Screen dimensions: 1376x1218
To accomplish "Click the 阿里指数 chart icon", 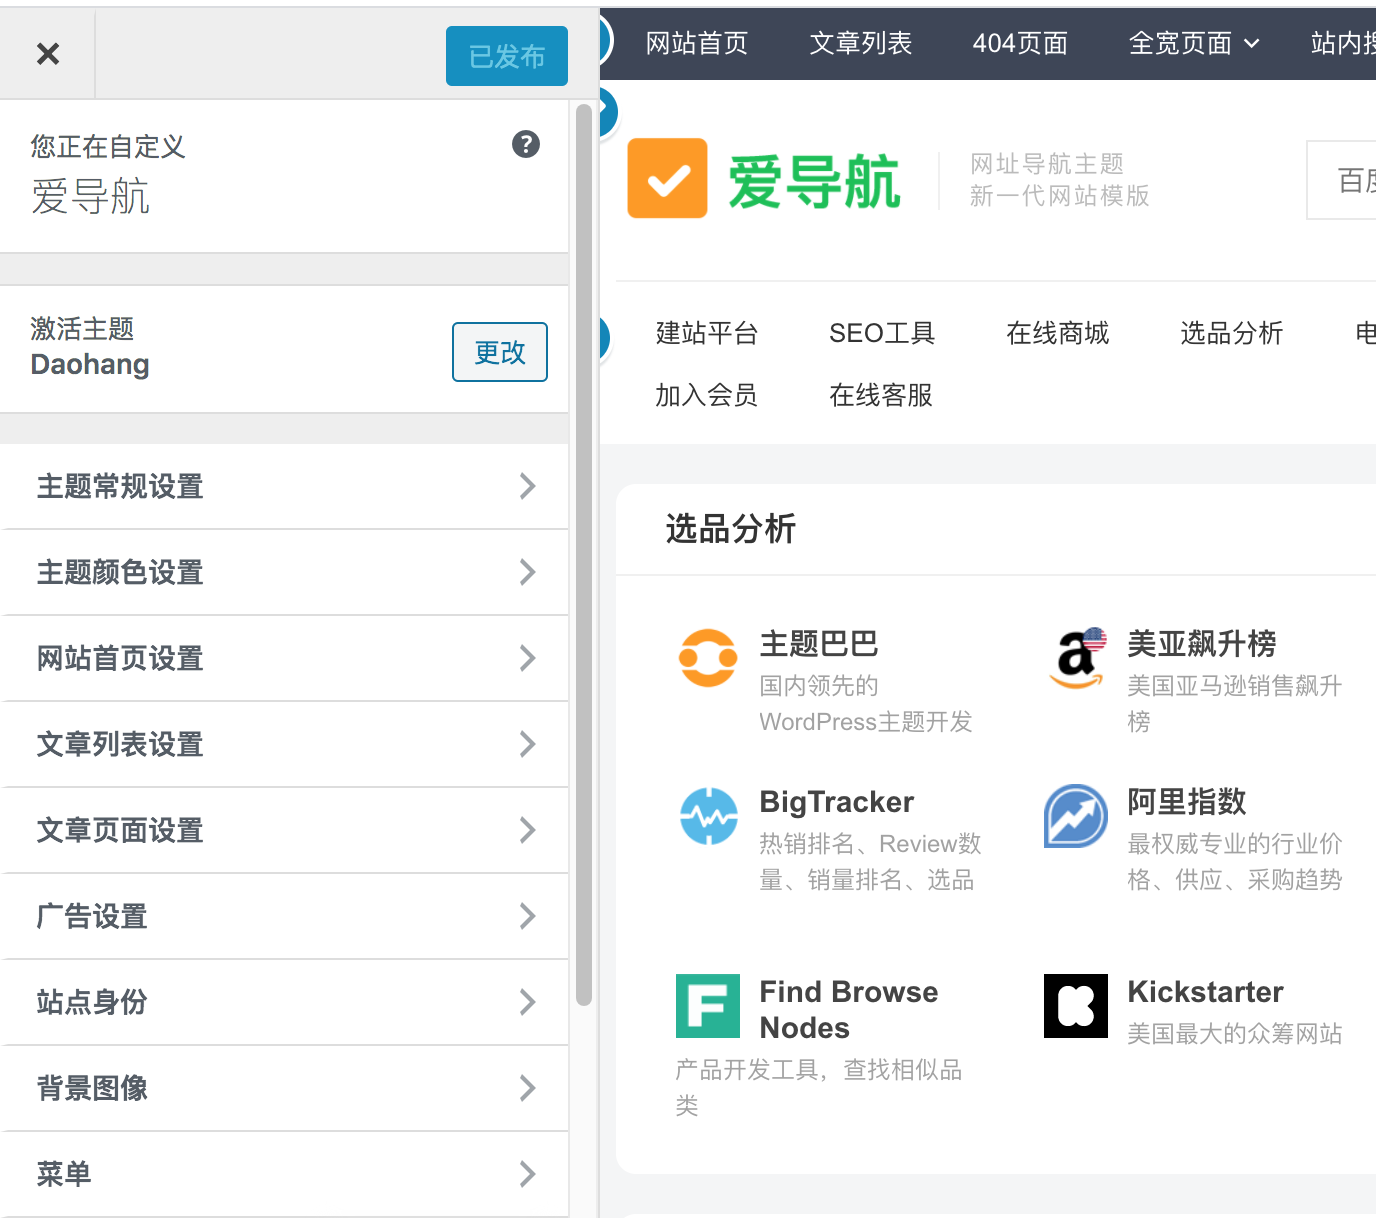I will (x=1076, y=816).
